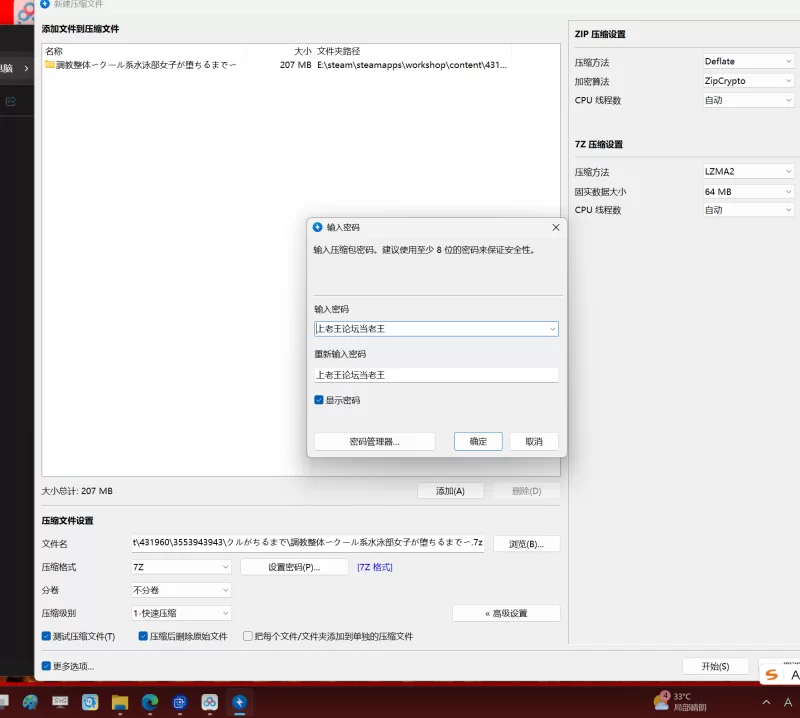
Task: Click the 文件名 archive path field
Action: pos(308,542)
